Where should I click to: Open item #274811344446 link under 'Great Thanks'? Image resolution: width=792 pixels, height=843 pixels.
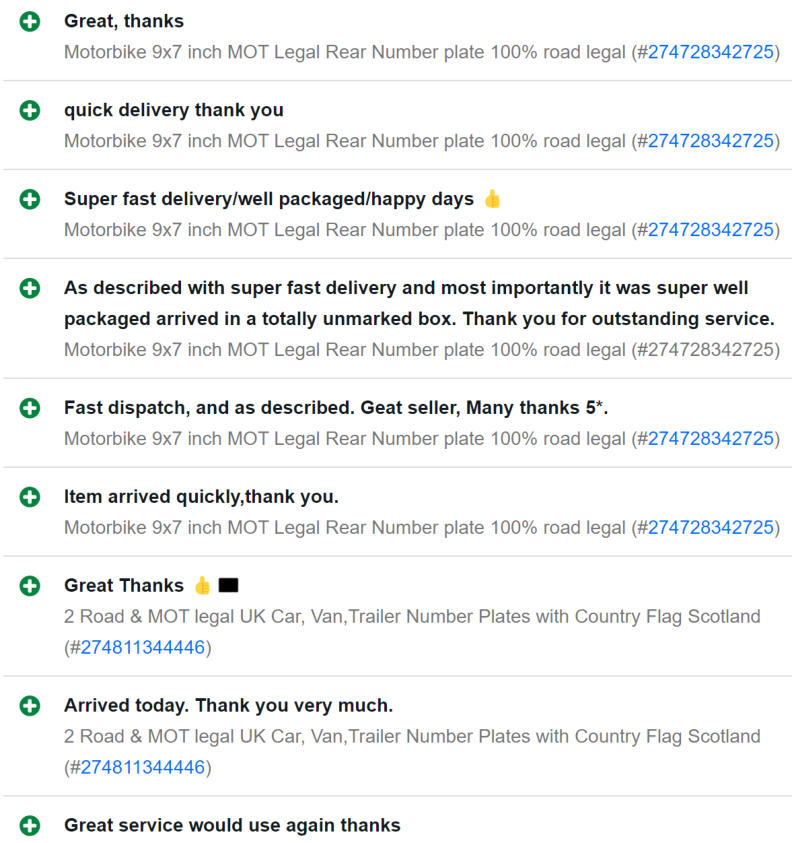[142, 647]
